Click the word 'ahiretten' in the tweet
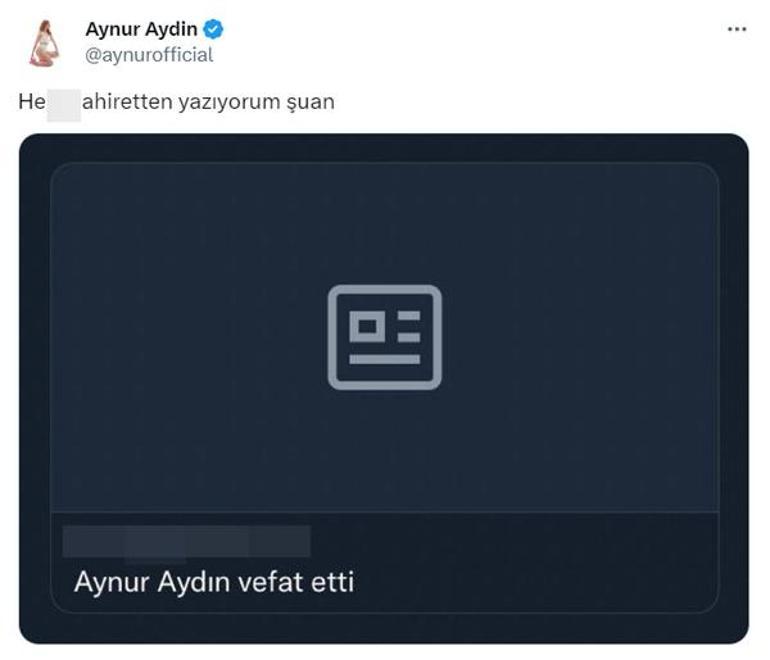 (127, 102)
